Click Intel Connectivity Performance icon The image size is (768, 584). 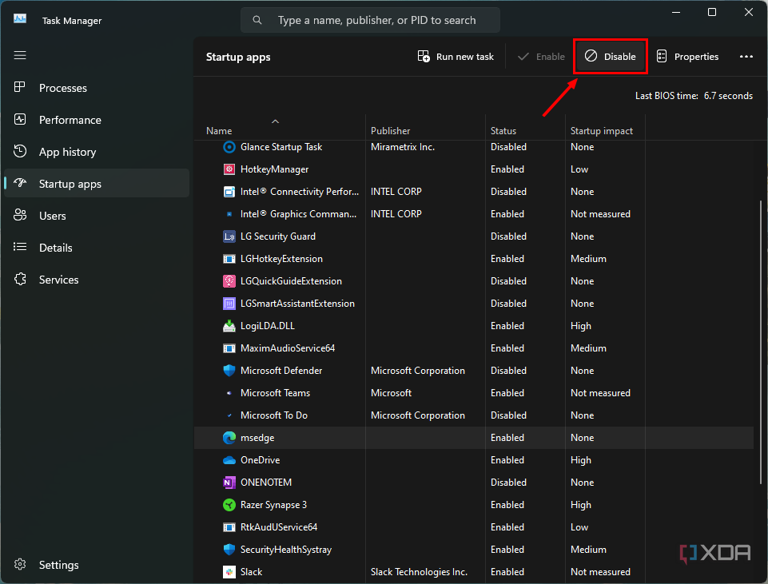[x=229, y=192]
